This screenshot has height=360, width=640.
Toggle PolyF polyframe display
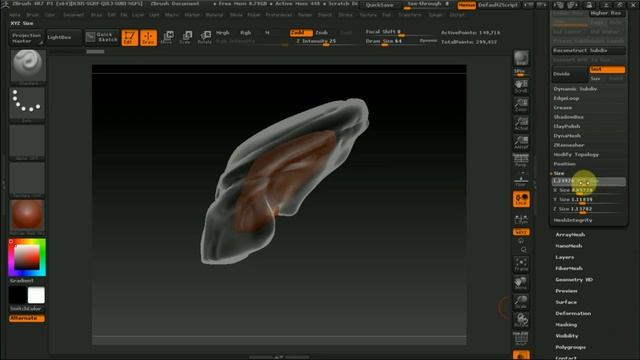pos(521,339)
